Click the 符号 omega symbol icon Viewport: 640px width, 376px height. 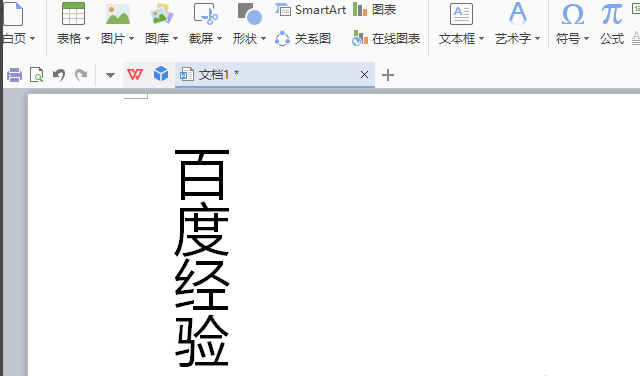point(573,15)
